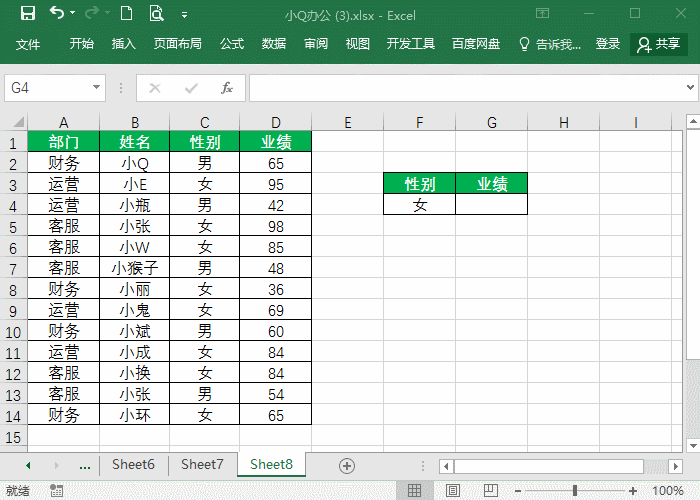Open Insert Function fx dialog
700x500 pixels.
(227, 88)
